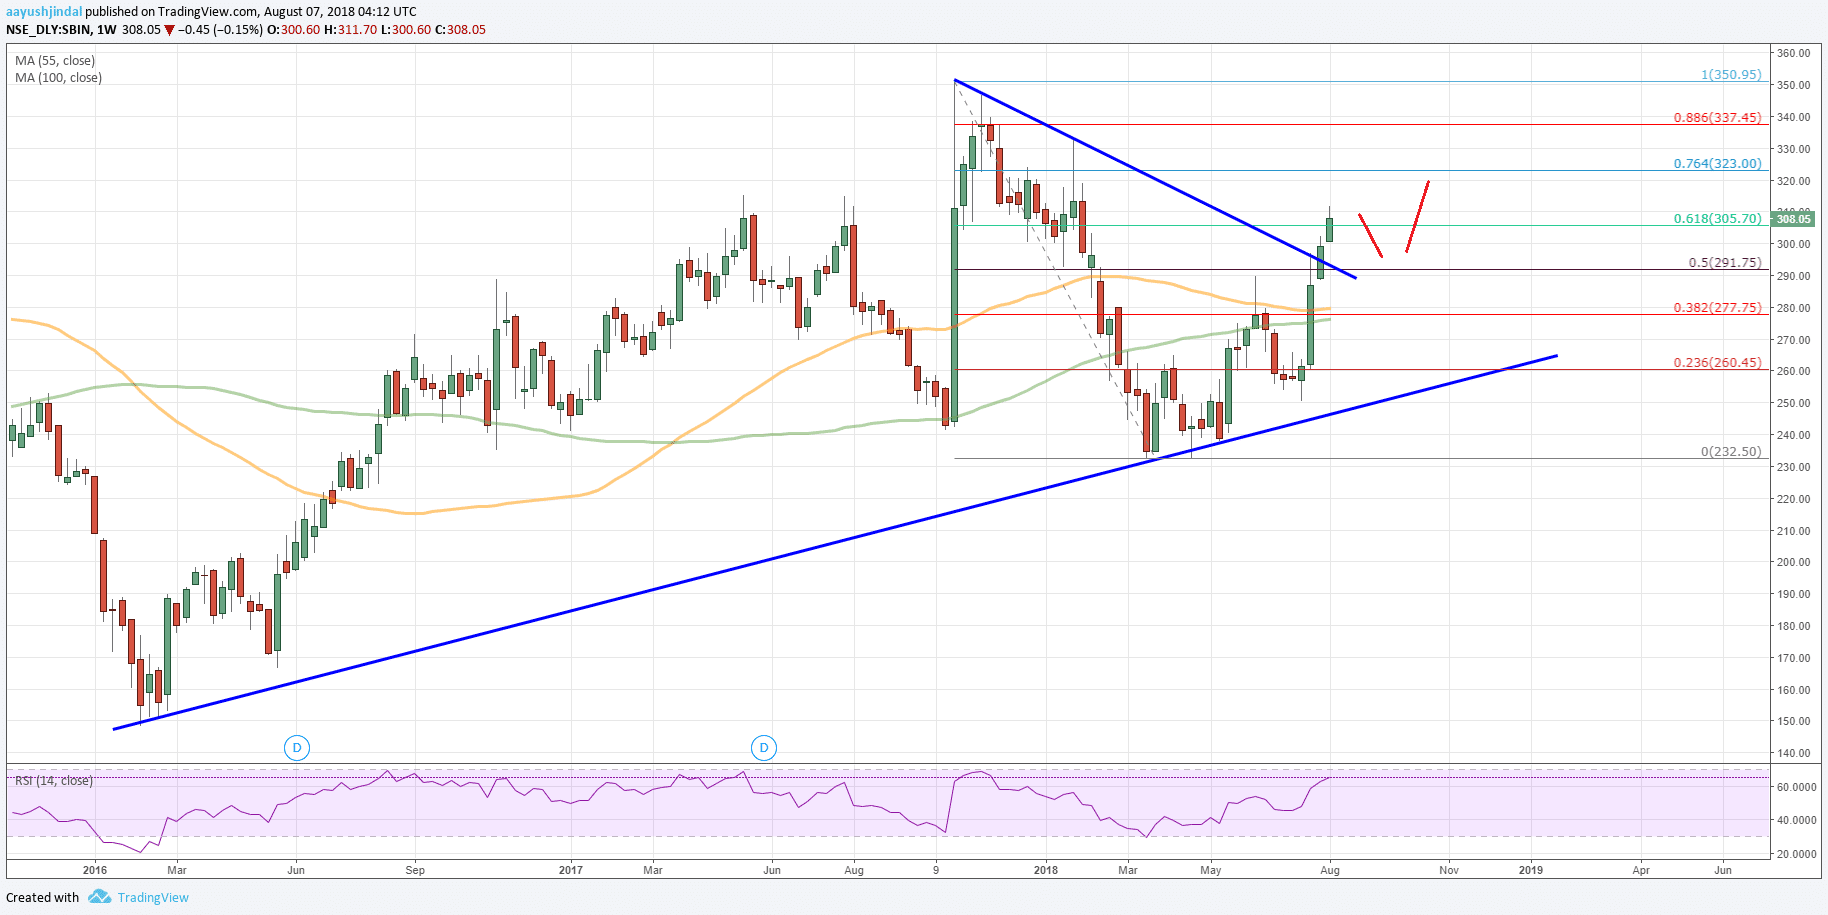The image size is (1828, 915).
Task: Click the O:300.60 open value
Action: click(x=296, y=29)
